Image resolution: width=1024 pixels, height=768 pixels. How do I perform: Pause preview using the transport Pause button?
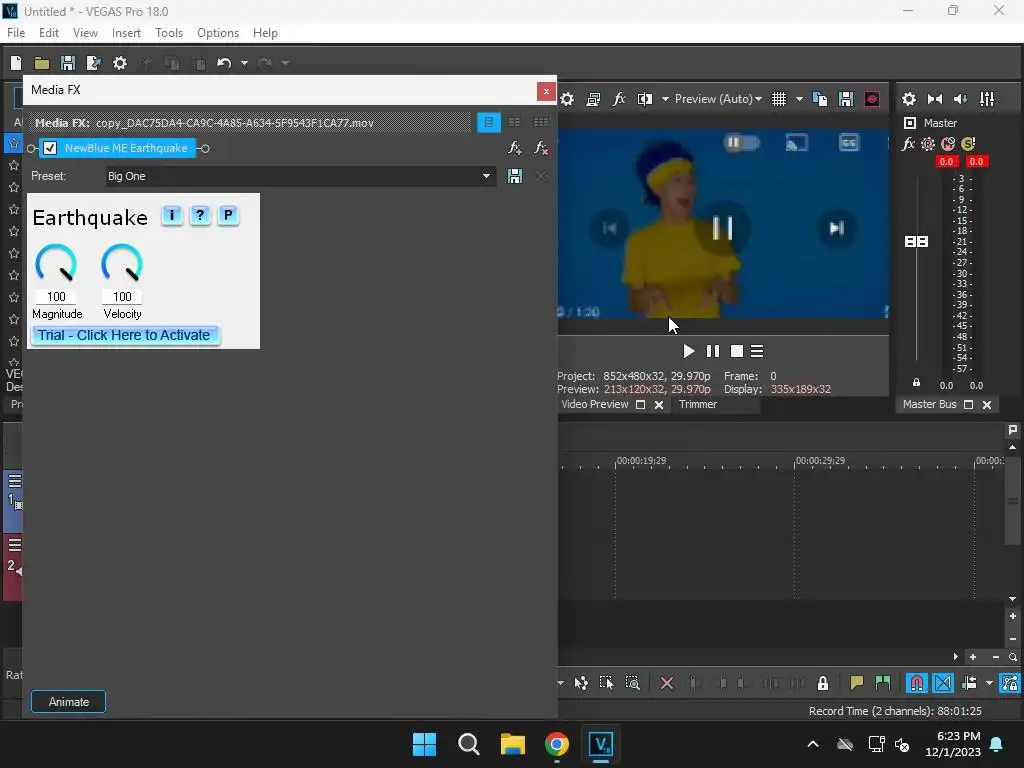tap(713, 351)
